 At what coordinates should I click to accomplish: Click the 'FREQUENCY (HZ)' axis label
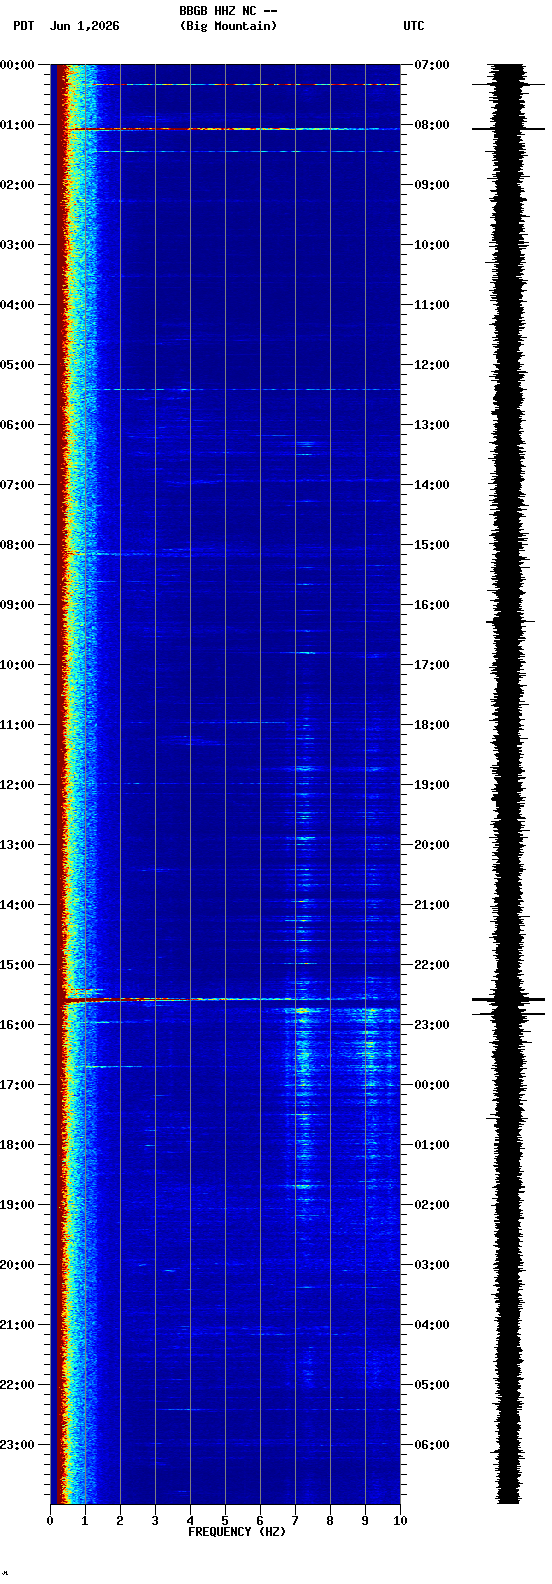click(237, 1532)
